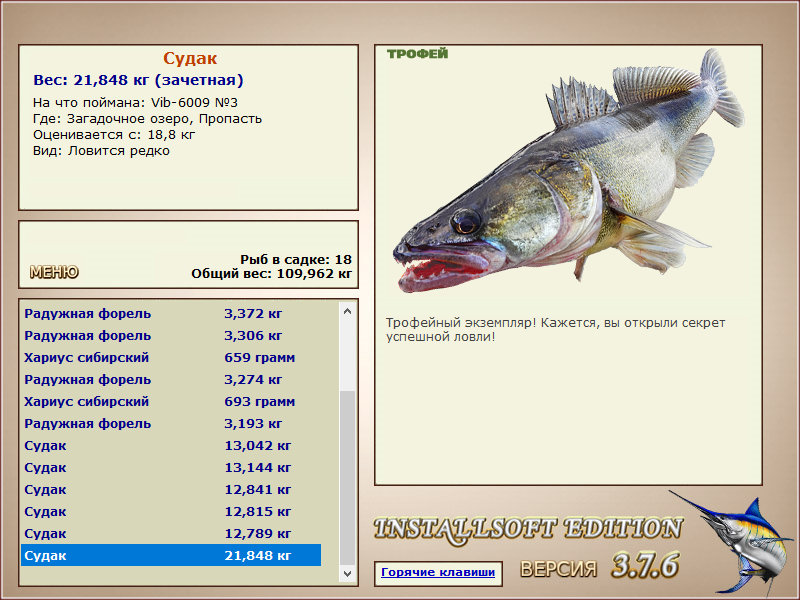The width and height of the screenshot is (800, 600).
Task: Open the МЕНЮ button
Action: click(x=54, y=272)
